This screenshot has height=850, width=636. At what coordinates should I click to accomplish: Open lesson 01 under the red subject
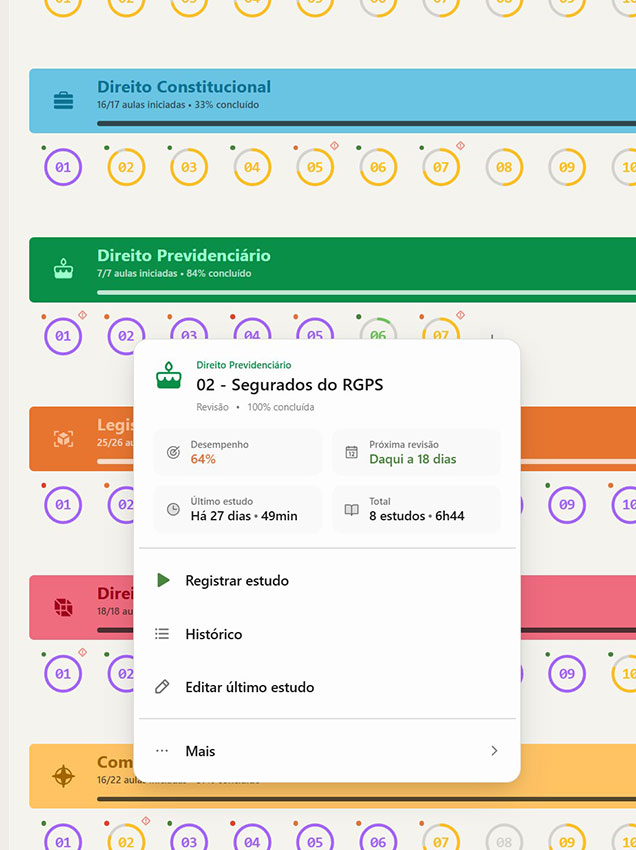coord(63,673)
